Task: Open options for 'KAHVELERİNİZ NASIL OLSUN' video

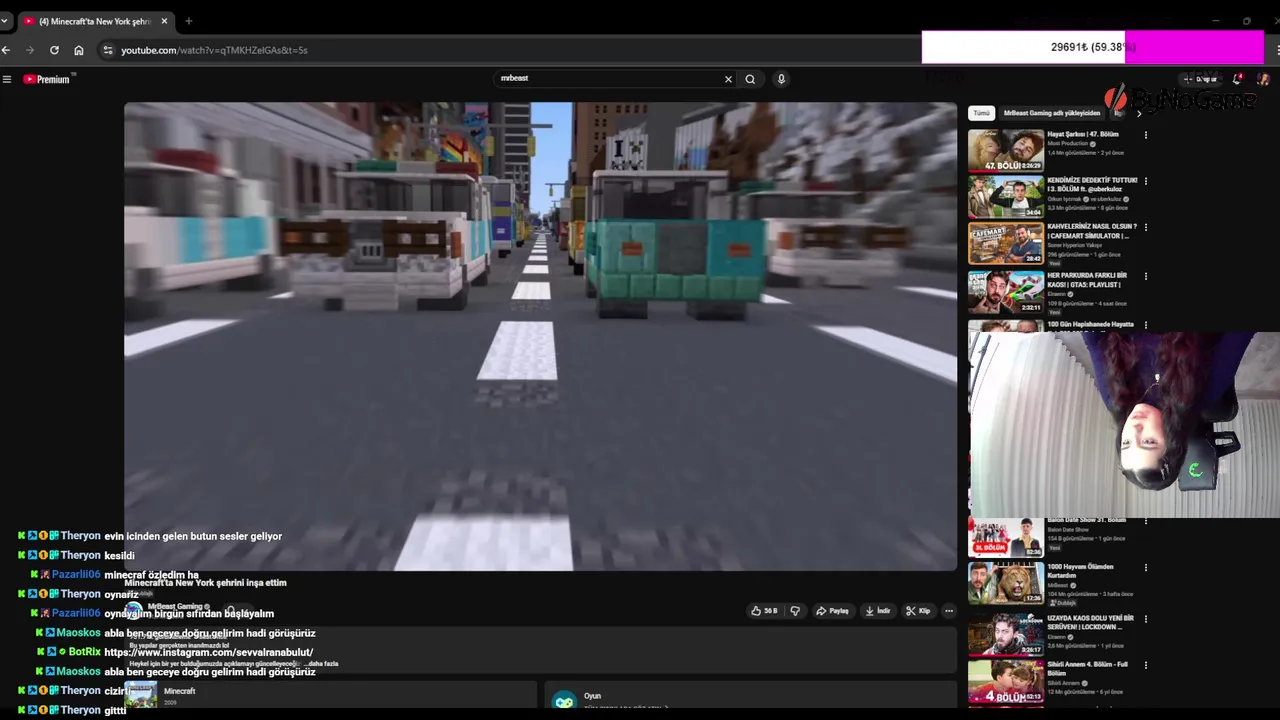Action: click(1146, 227)
